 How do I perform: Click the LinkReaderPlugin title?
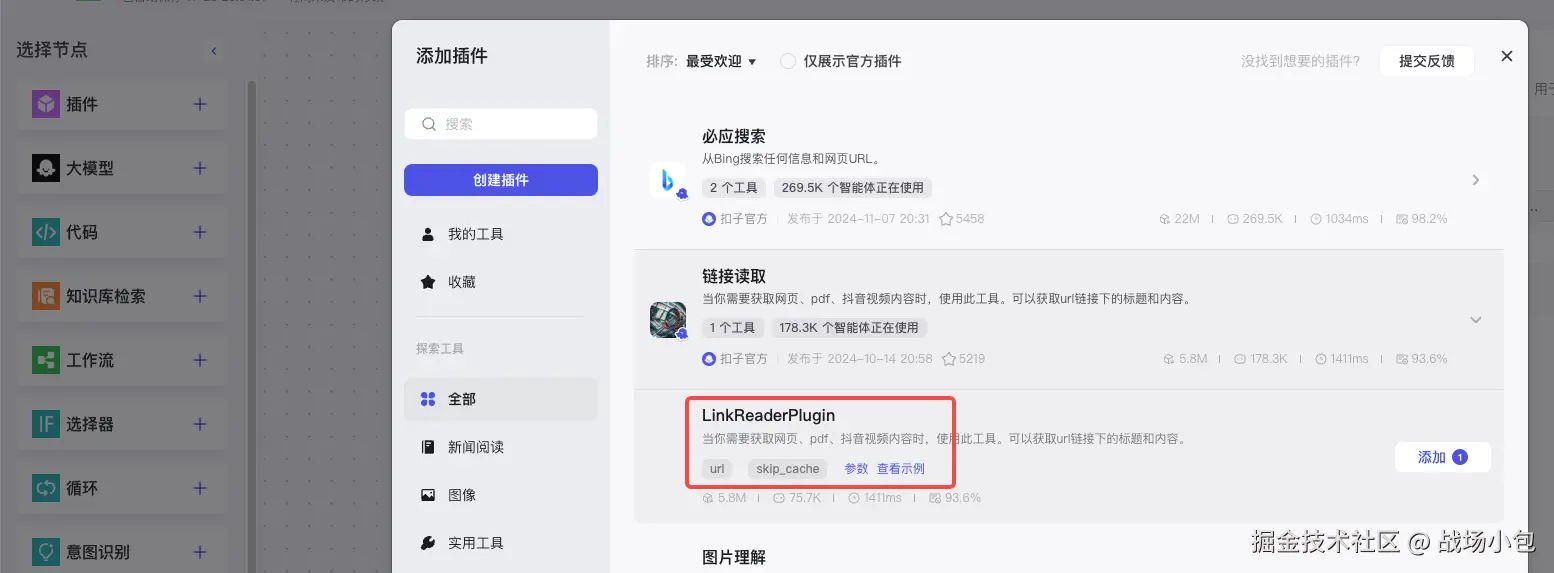tap(768, 415)
